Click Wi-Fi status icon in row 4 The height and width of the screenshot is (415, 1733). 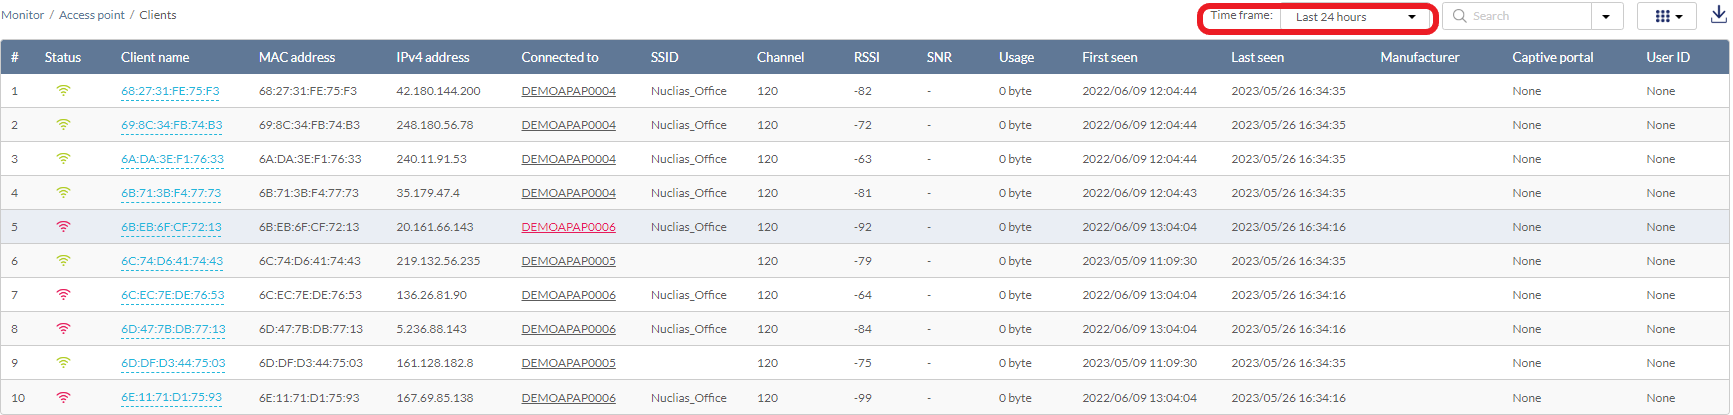coord(63,193)
